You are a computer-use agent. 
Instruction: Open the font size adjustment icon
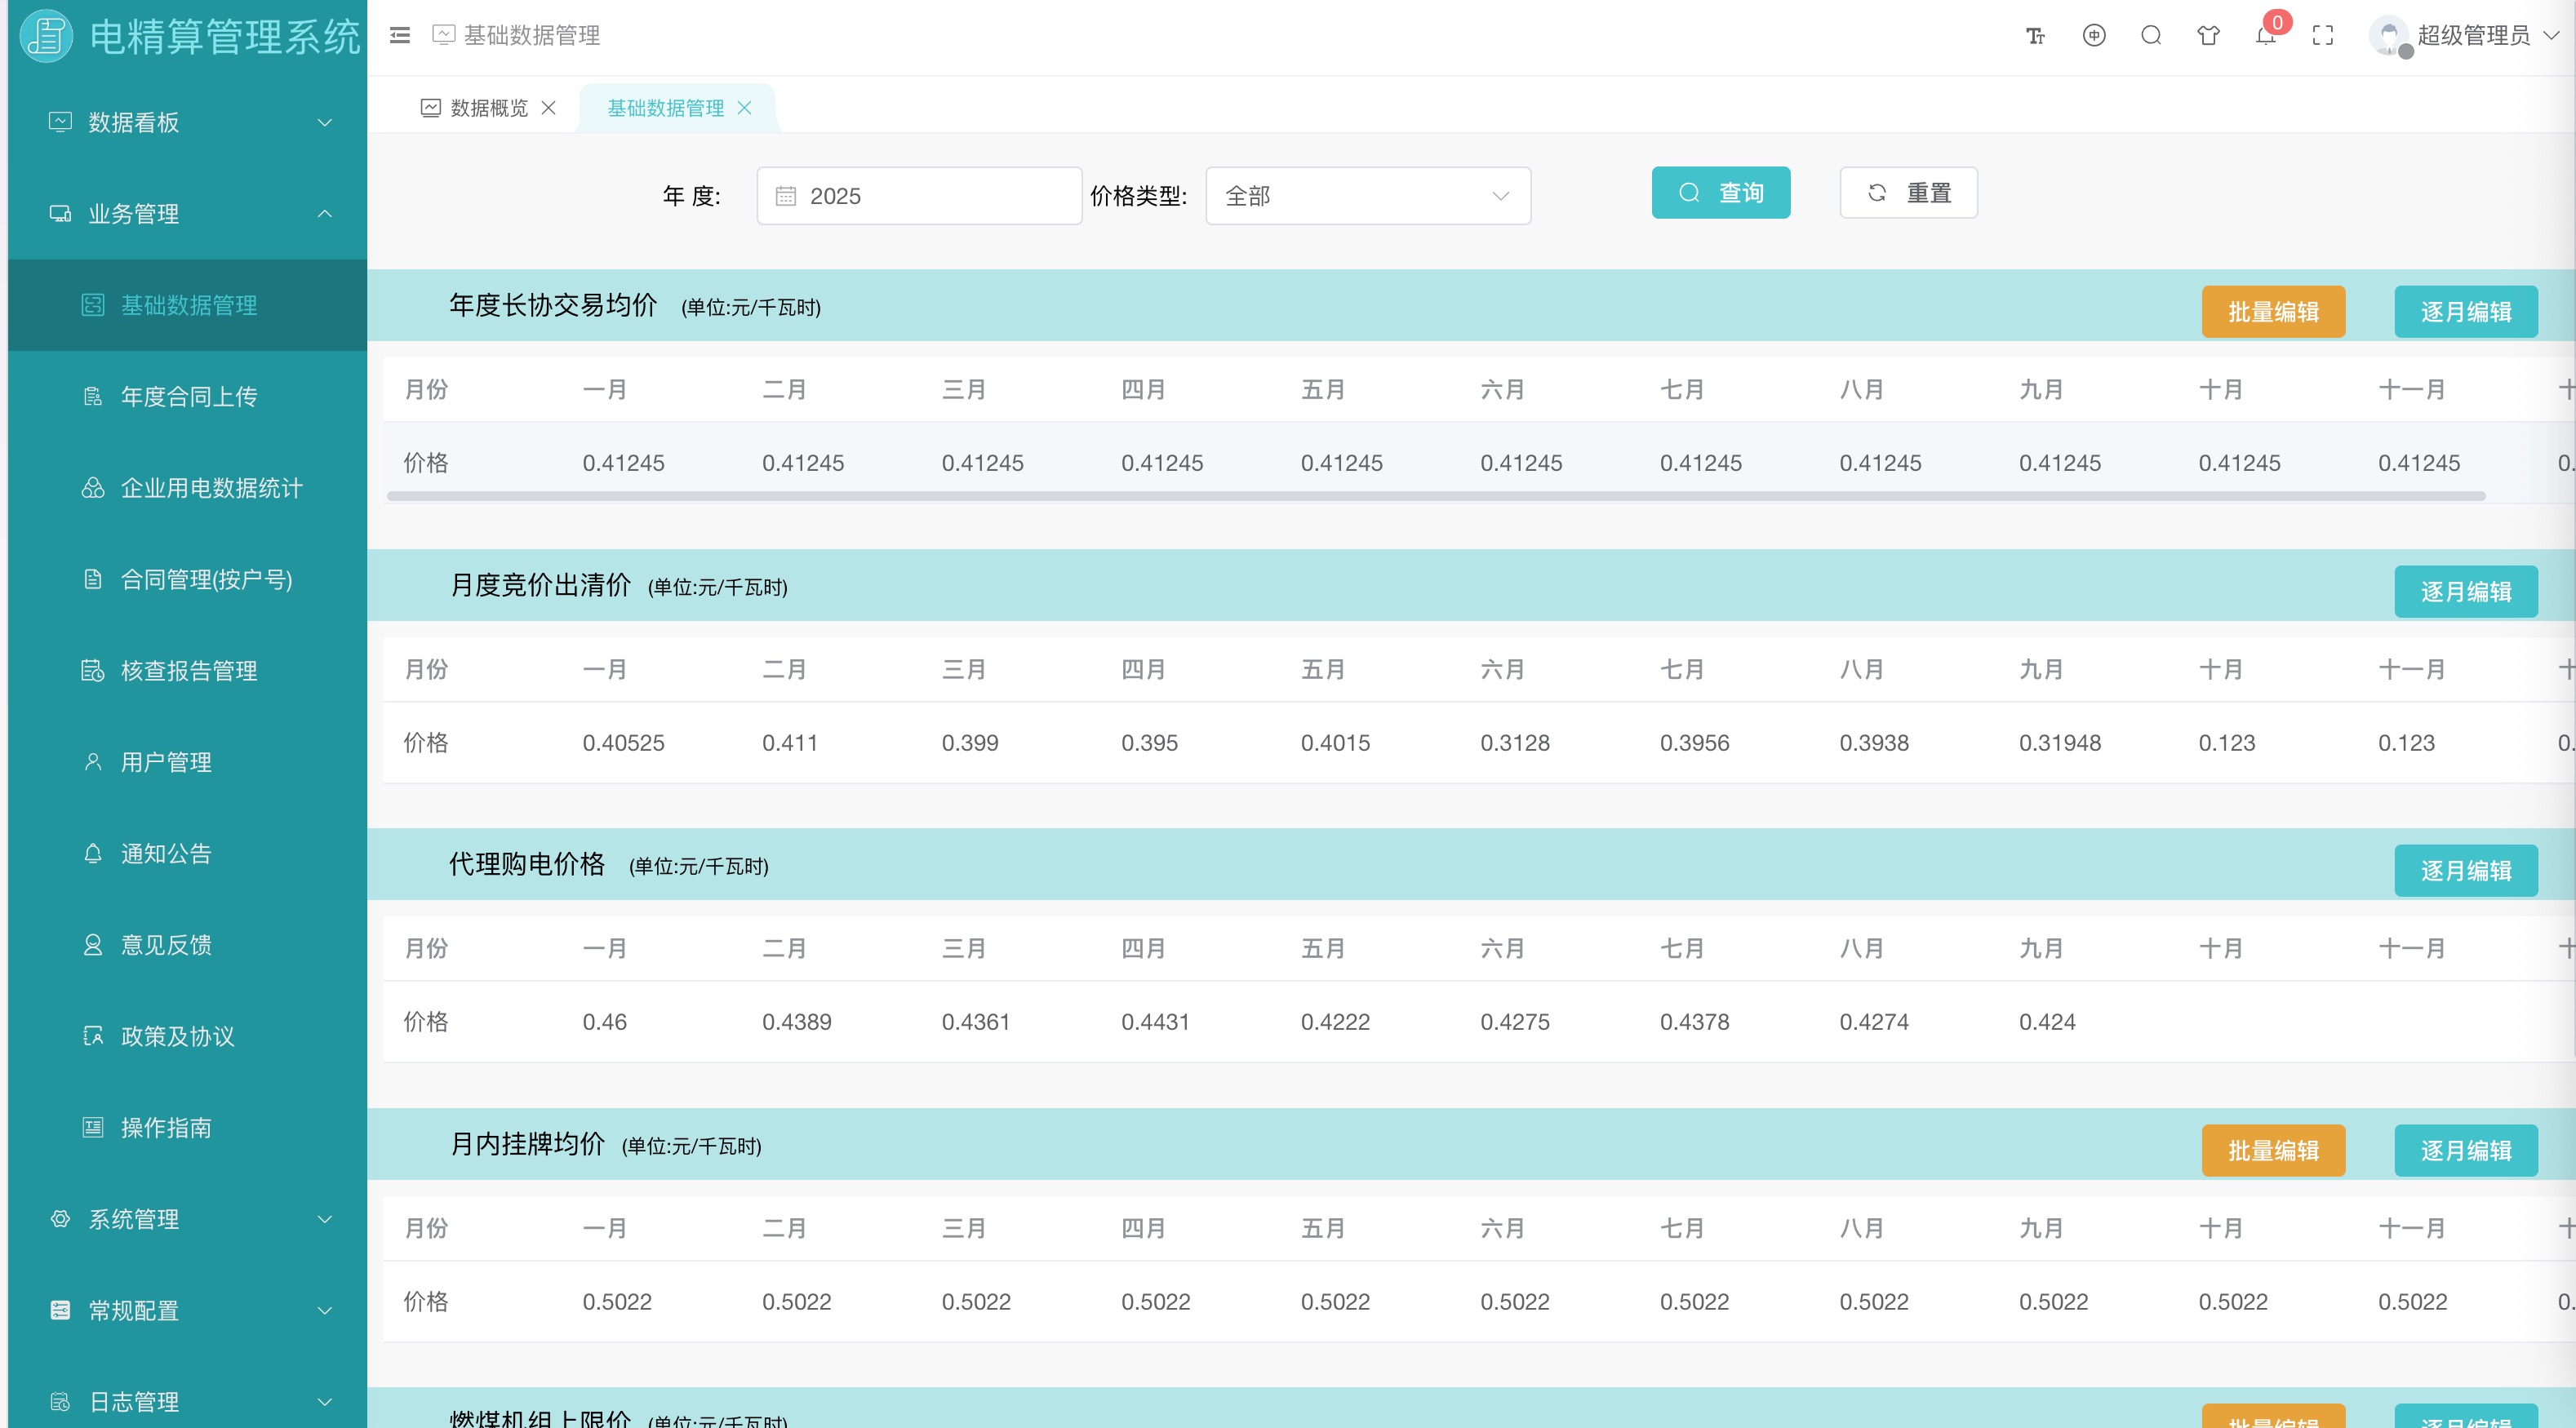click(2035, 36)
